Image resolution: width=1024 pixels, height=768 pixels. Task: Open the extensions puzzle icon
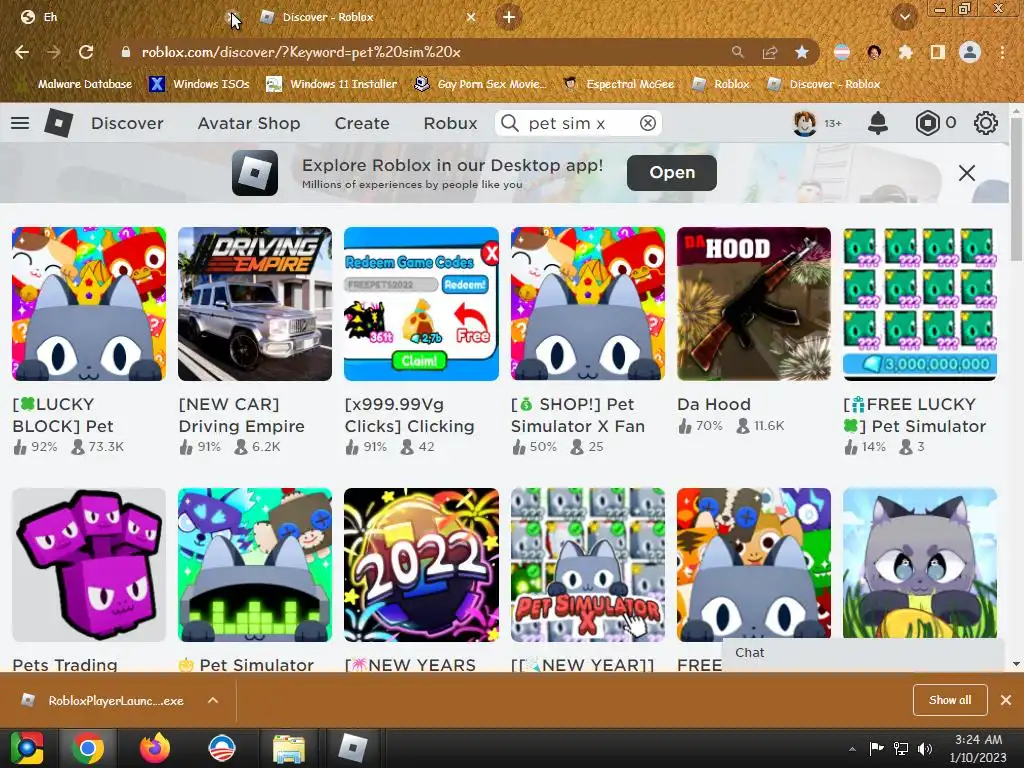[x=906, y=52]
